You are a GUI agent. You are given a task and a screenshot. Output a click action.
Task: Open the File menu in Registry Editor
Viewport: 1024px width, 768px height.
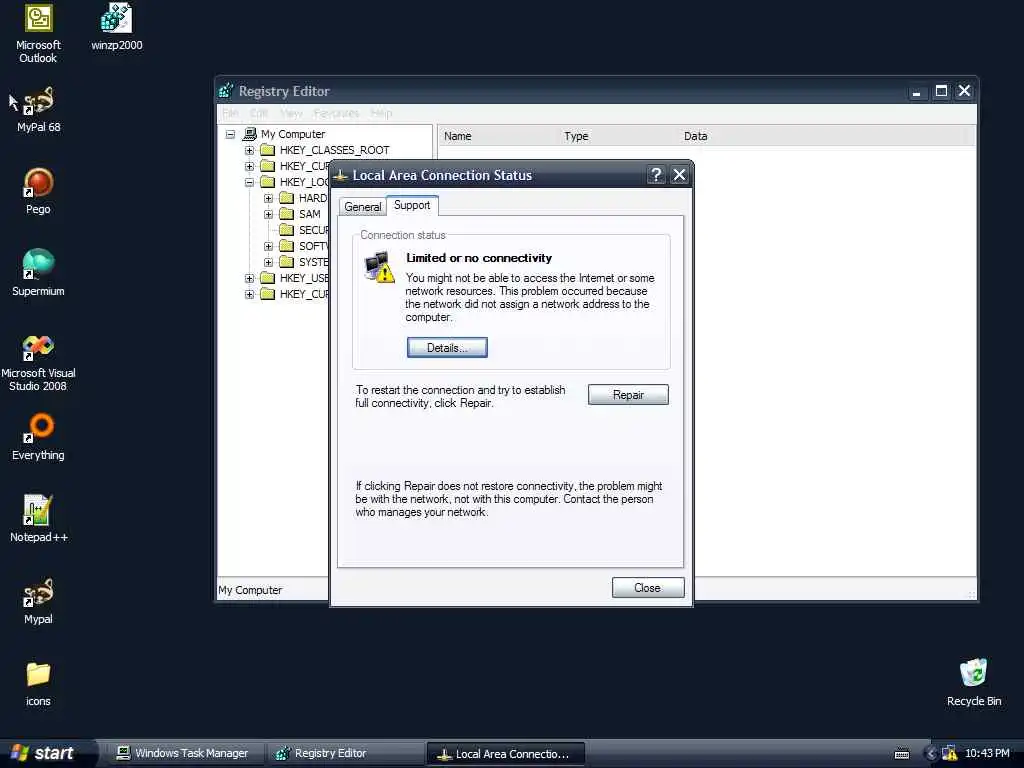(230, 113)
